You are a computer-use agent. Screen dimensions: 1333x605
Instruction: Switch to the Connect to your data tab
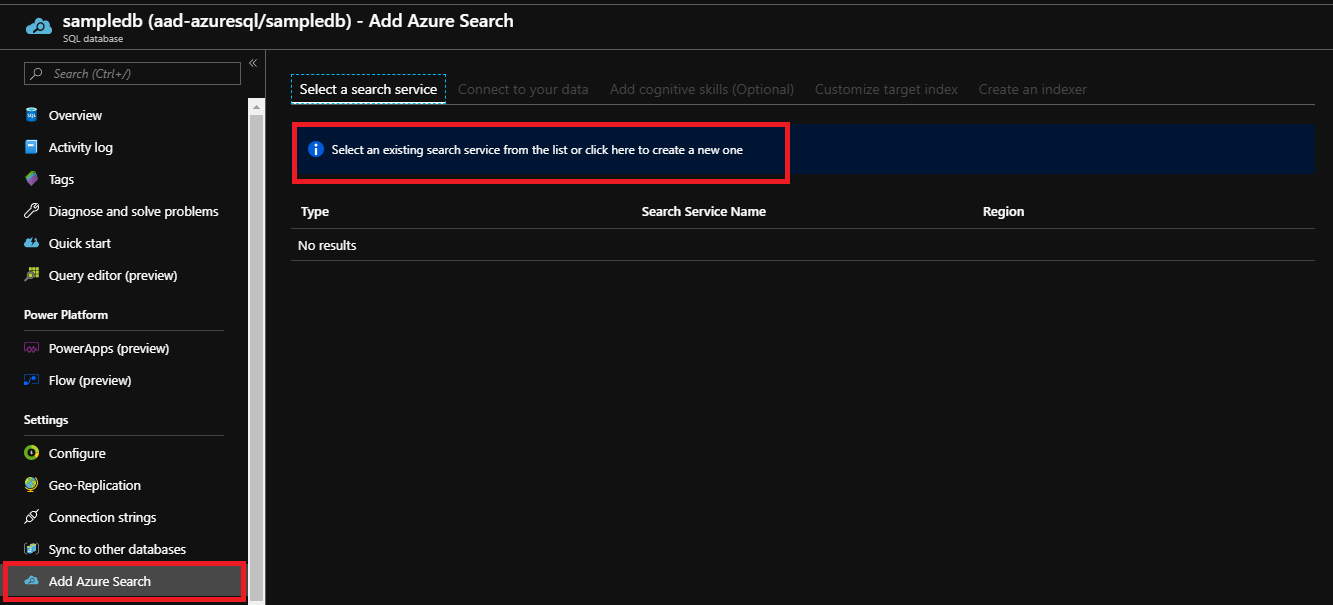pyautogui.click(x=523, y=89)
